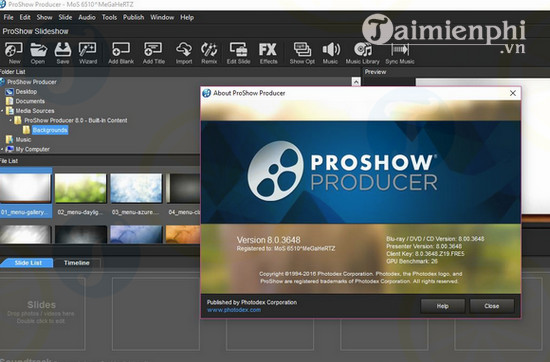This screenshot has width=550, height=362.
Task: Open the File menu
Action: pos(8,17)
